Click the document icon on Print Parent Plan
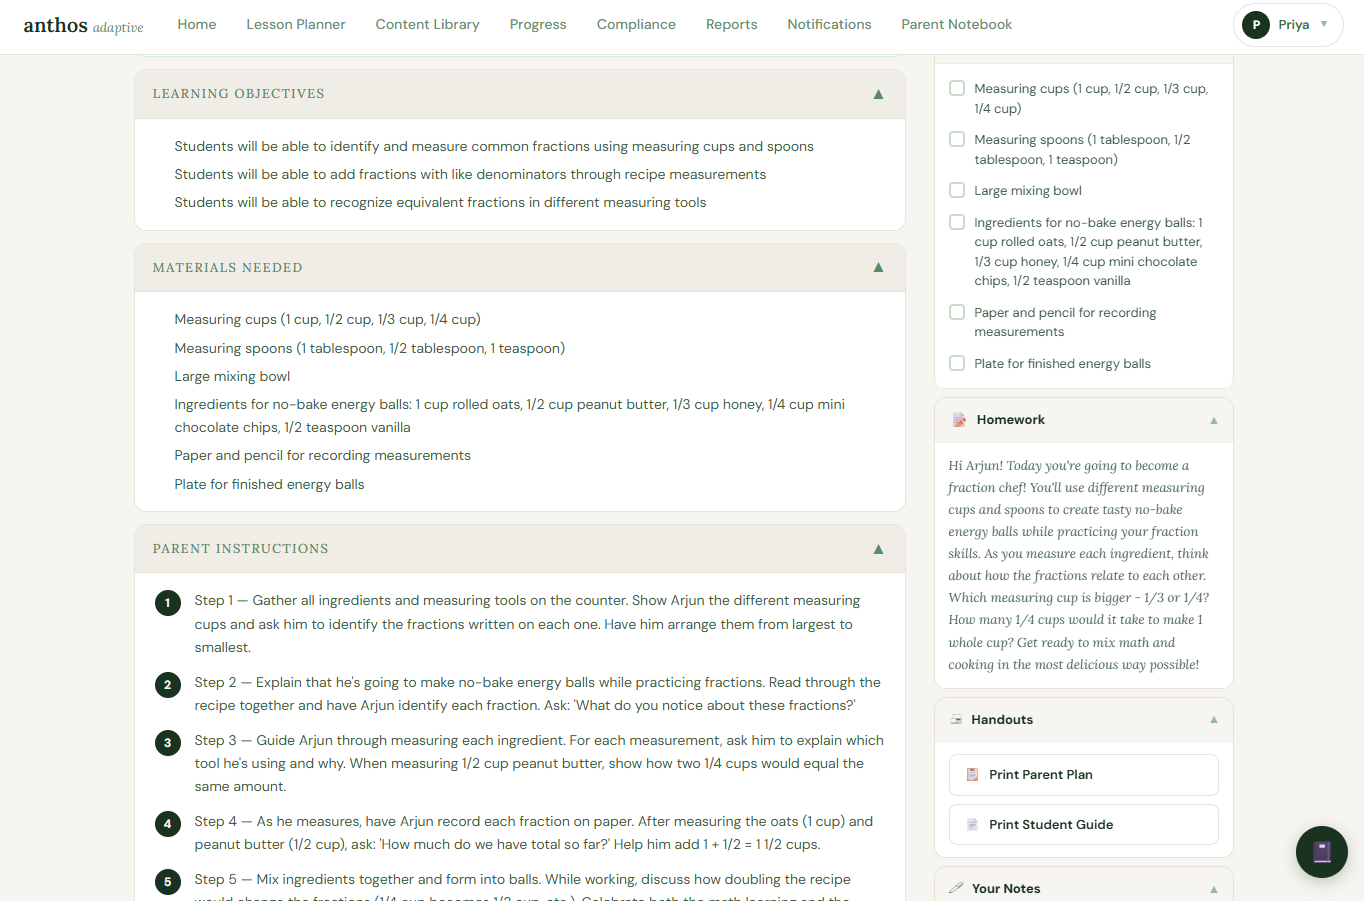The height and width of the screenshot is (901, 1364). pos(970,774)
